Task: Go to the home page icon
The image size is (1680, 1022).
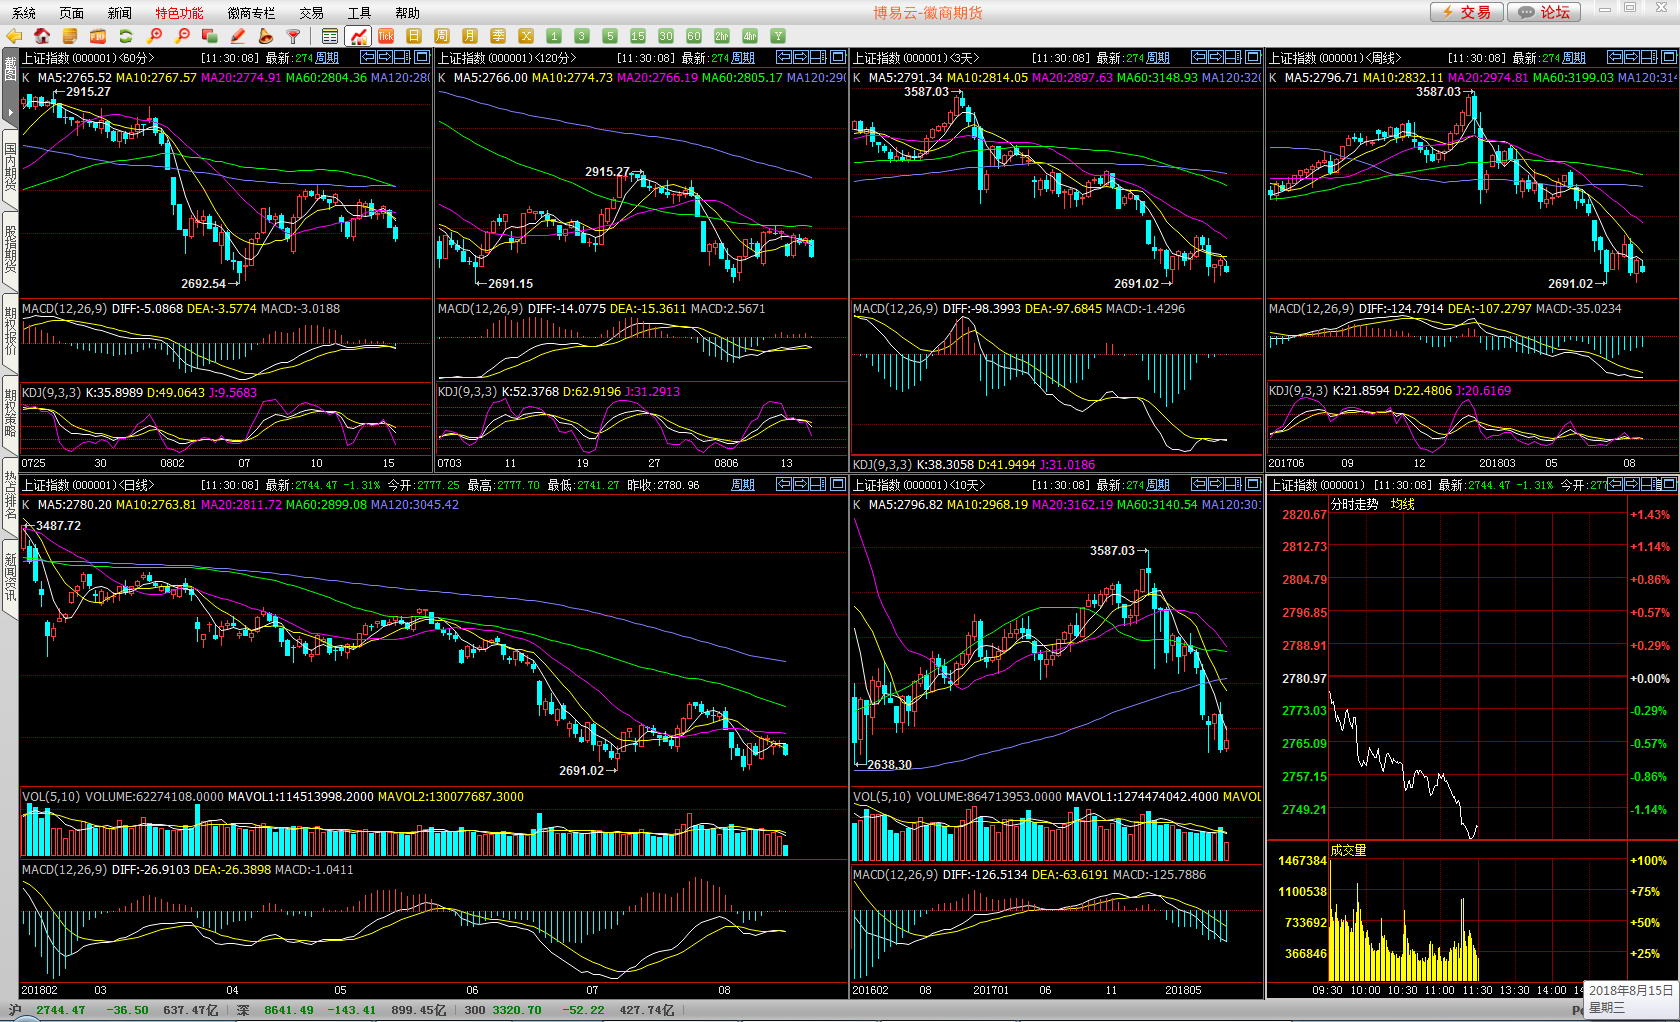Action: point(42,36)
